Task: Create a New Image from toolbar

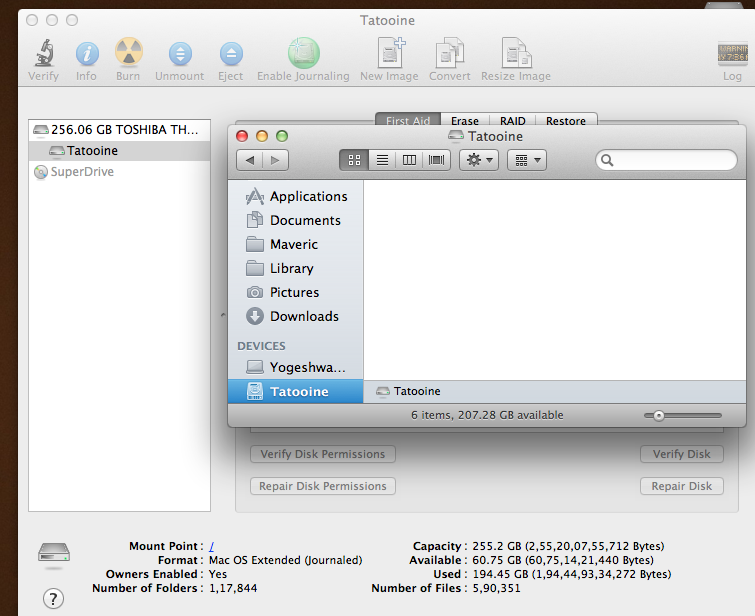Action: coord(390,52)
